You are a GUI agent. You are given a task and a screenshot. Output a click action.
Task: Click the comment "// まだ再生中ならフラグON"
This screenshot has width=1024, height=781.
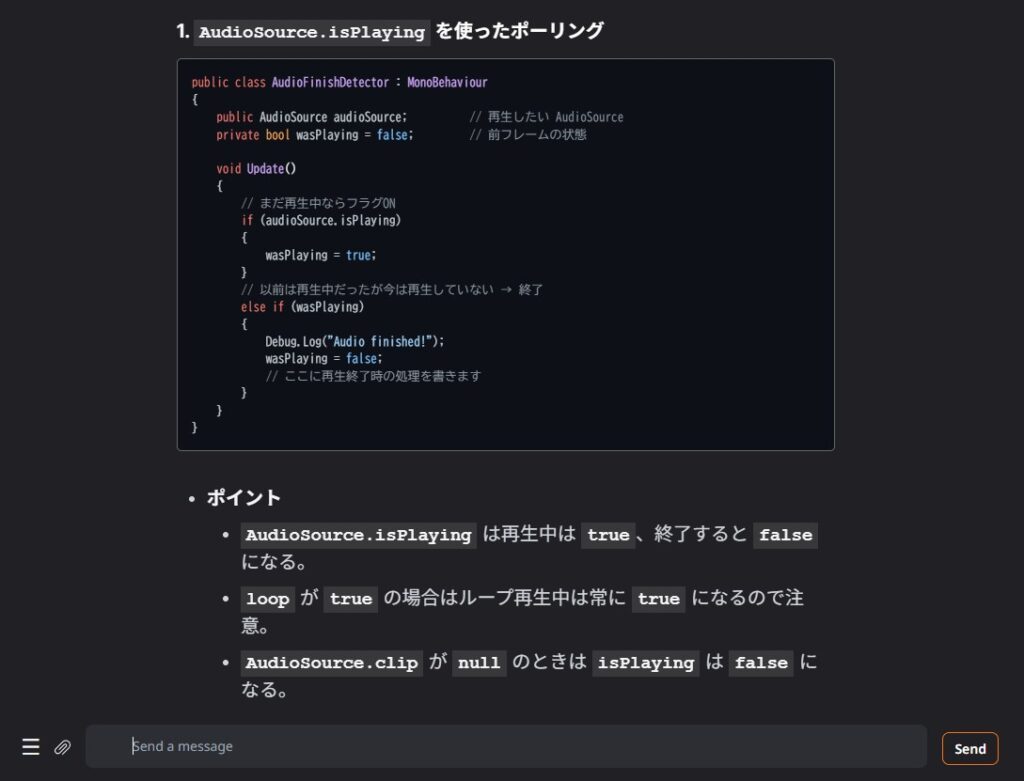pyautogui.click(x=318, y=203)
